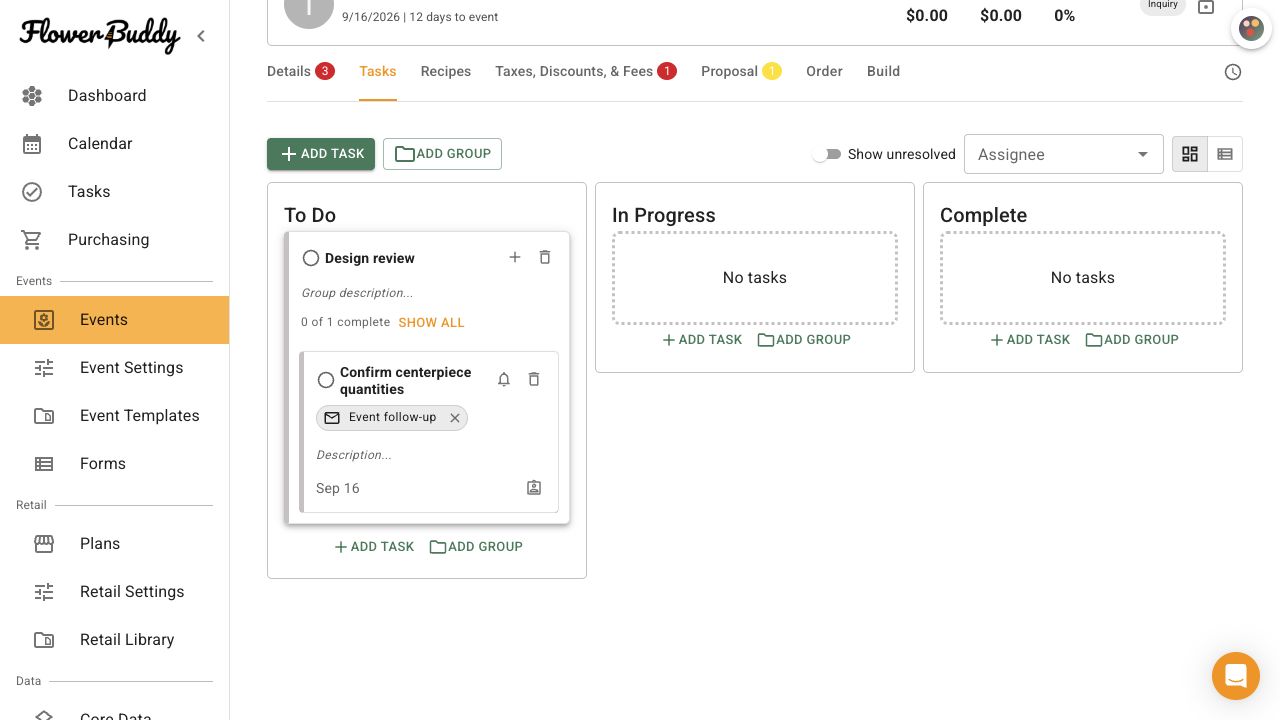Viewport: 1280px width, 720px height.
Task: Click ADD TASK under In Progress
Action: (702, 340)
